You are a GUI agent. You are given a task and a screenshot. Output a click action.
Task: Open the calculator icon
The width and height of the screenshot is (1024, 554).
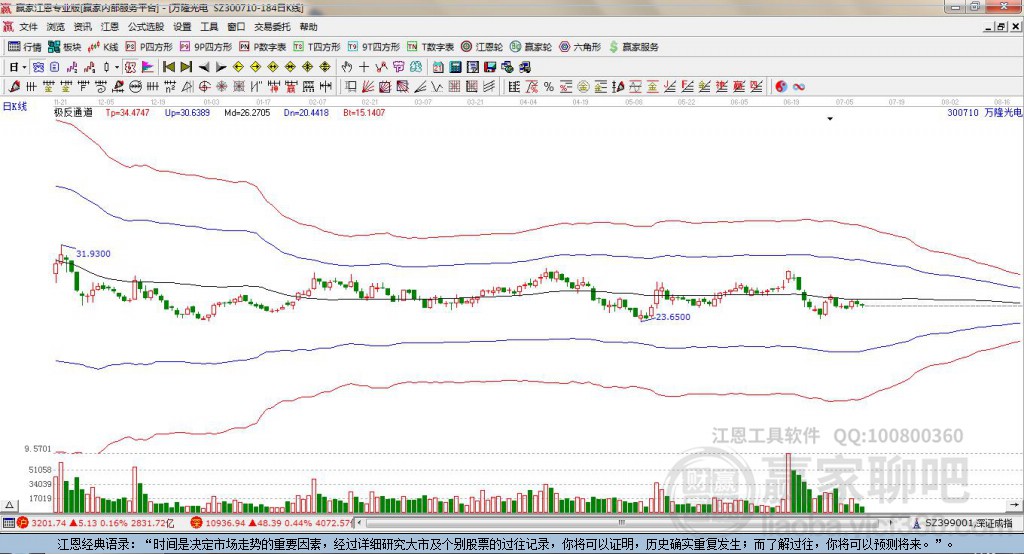455,67
